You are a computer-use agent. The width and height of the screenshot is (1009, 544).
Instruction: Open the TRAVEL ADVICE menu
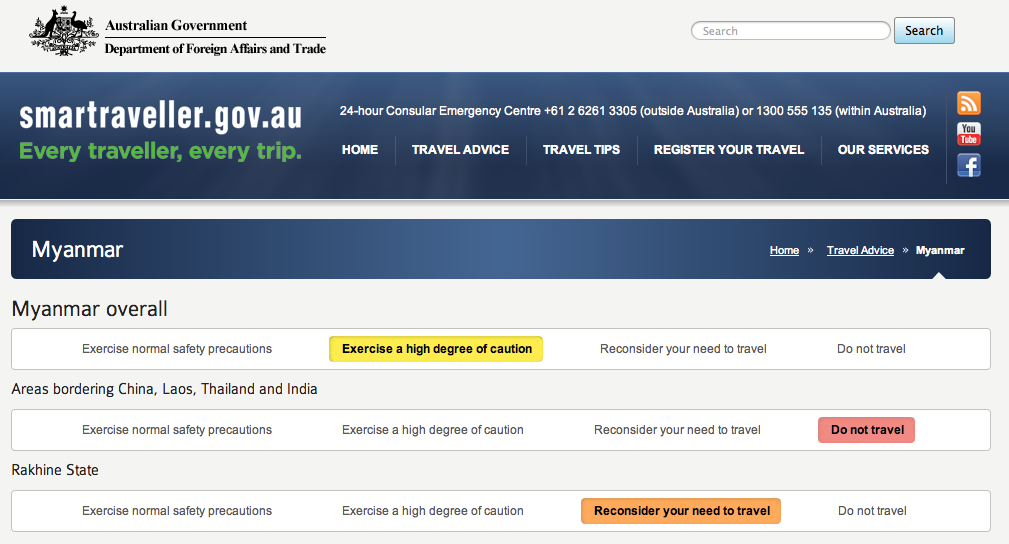click(x=460, y=150)
